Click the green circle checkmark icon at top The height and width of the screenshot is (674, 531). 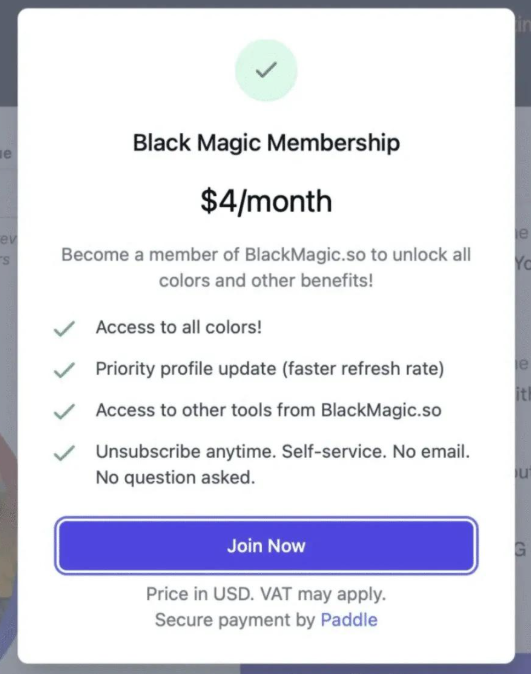[266, 70]
